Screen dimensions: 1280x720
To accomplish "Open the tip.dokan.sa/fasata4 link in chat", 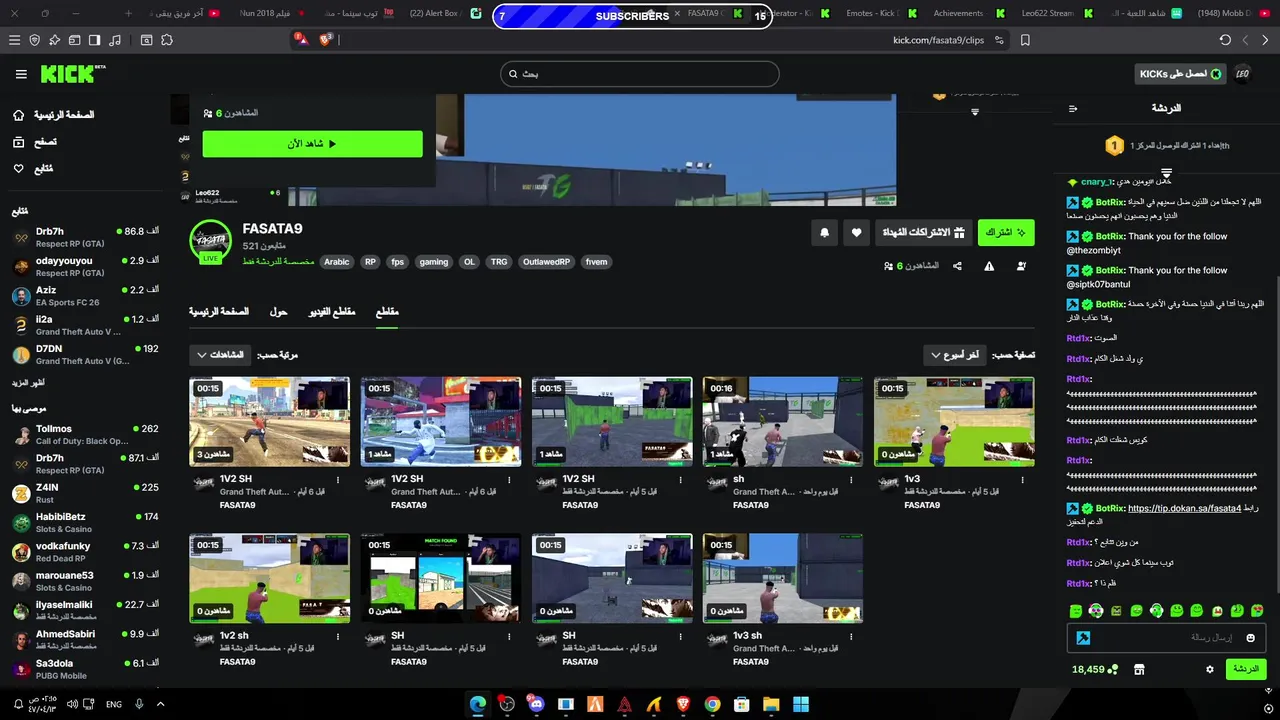I will coord(1184,508).
